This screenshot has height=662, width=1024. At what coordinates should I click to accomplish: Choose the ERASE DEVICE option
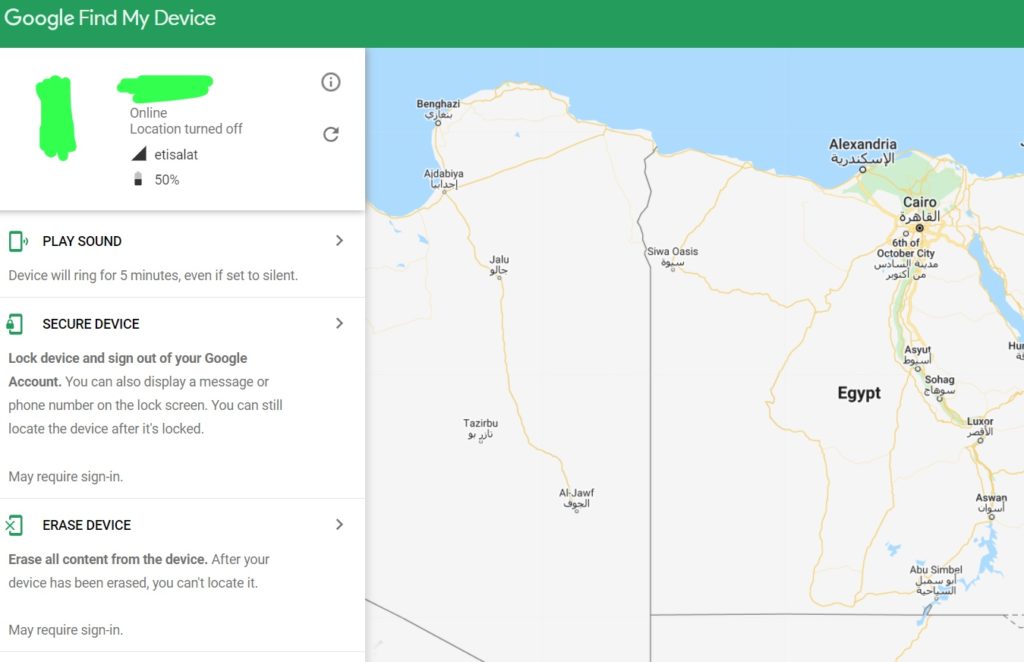(87, 525)
